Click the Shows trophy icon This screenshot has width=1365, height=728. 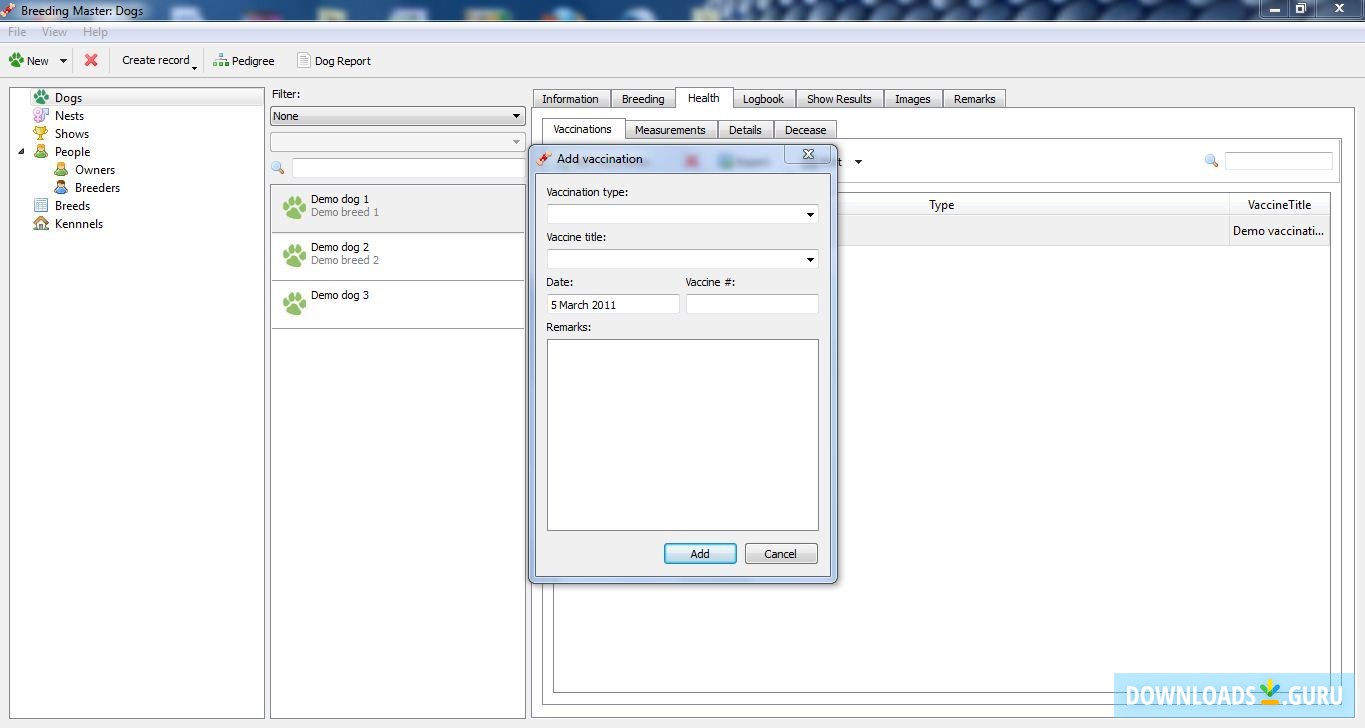click(x=41, y=133)
